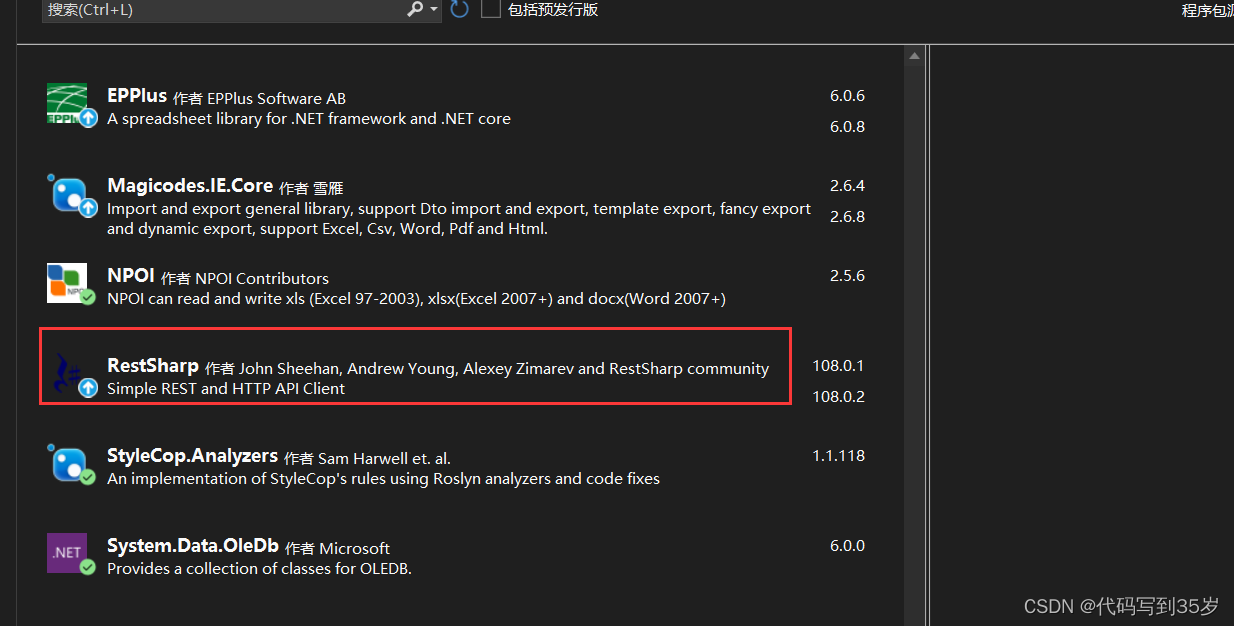Click the search magnifier icon

click(x=415, y=9)
